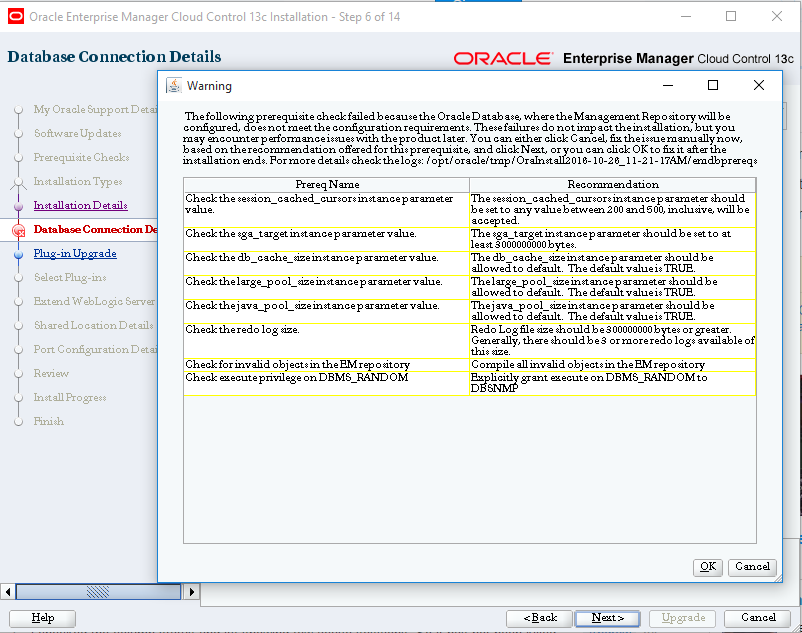The image size is (802, 633).
Task: Click the left arrow of the horizontal scrollbar
Action: click(x=8, y=592)
